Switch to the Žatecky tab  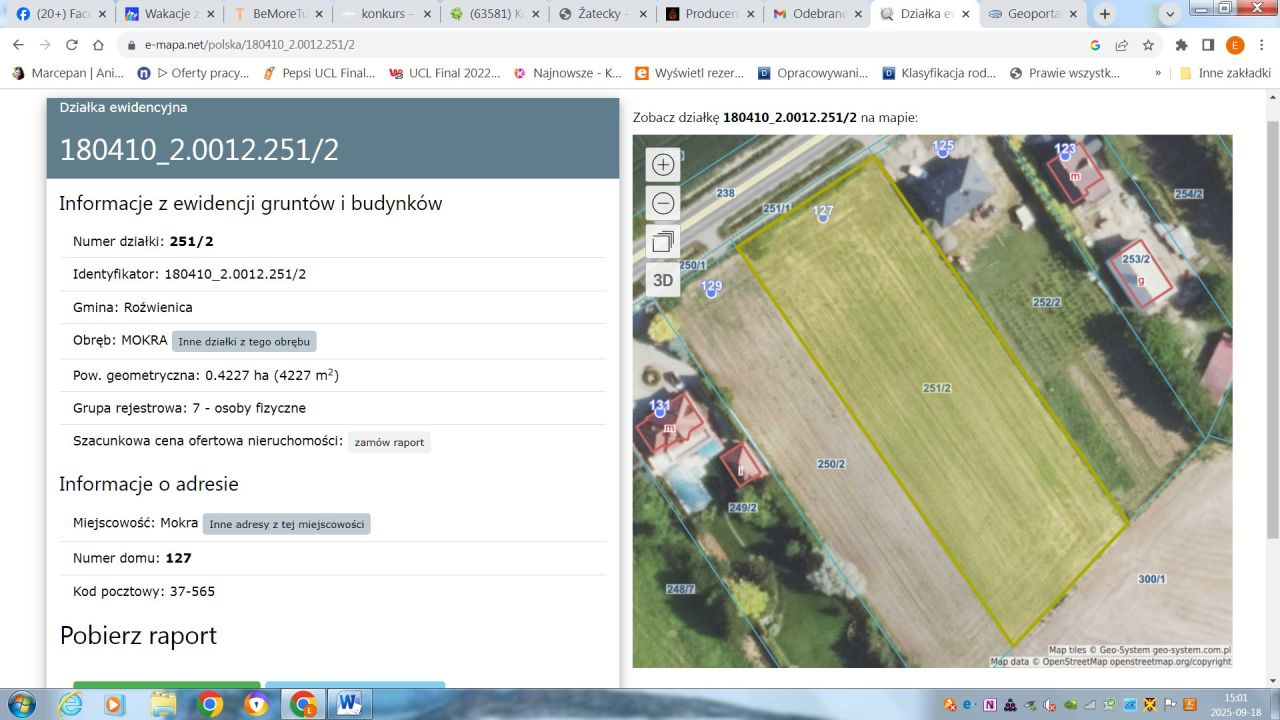(602, 14)
